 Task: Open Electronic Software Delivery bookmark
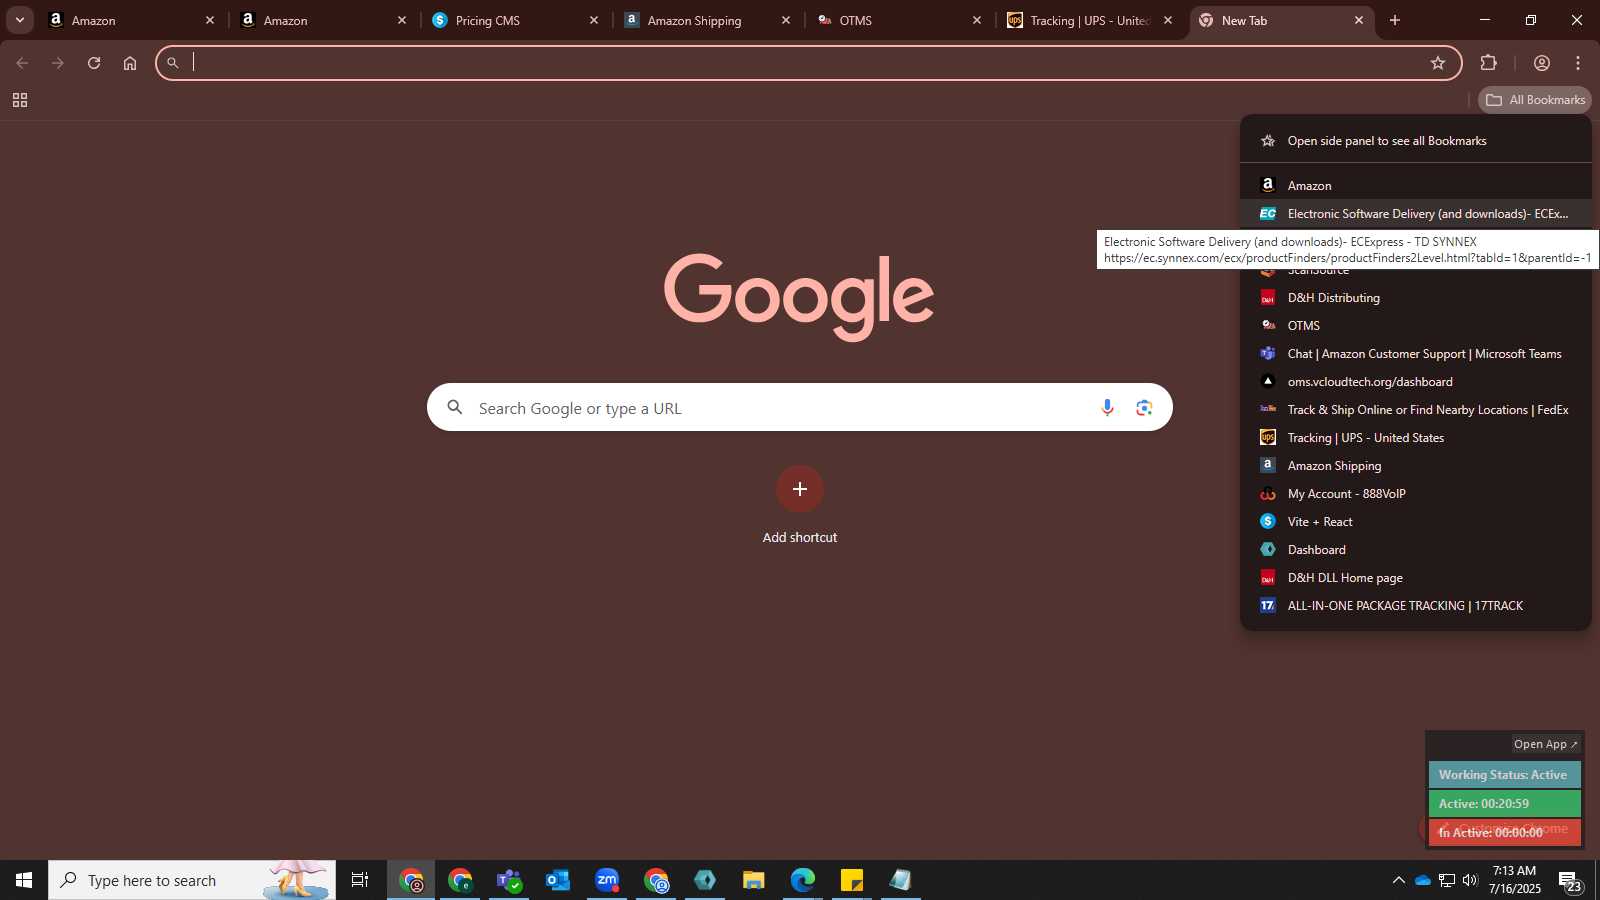(x=1415, y=214)
